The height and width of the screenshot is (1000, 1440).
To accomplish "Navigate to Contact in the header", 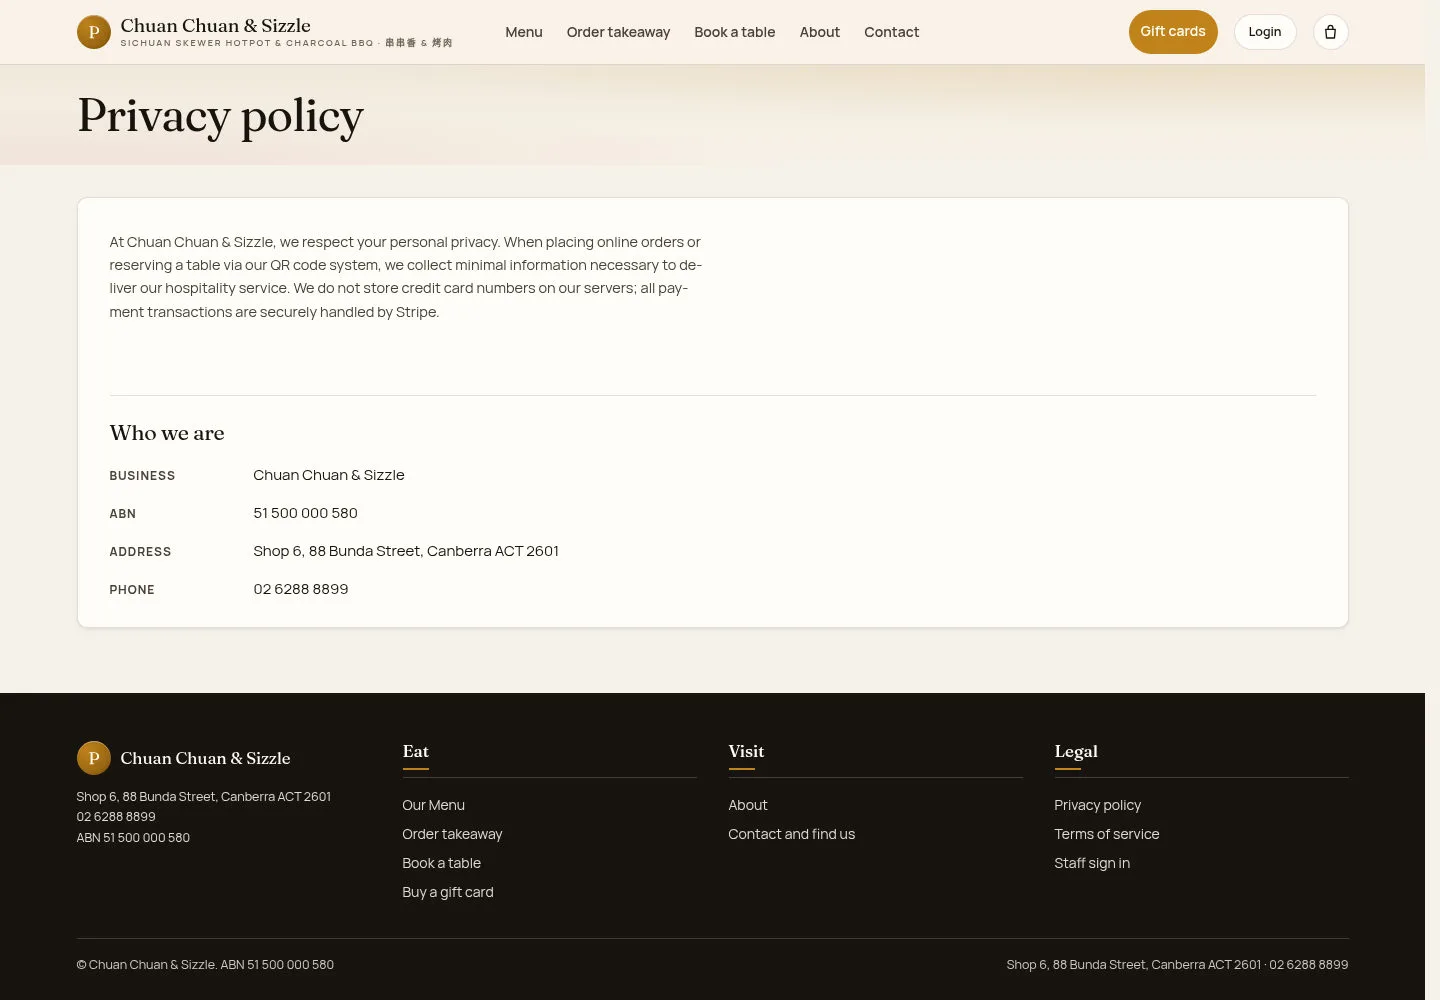I will click(x=892, y=32).
